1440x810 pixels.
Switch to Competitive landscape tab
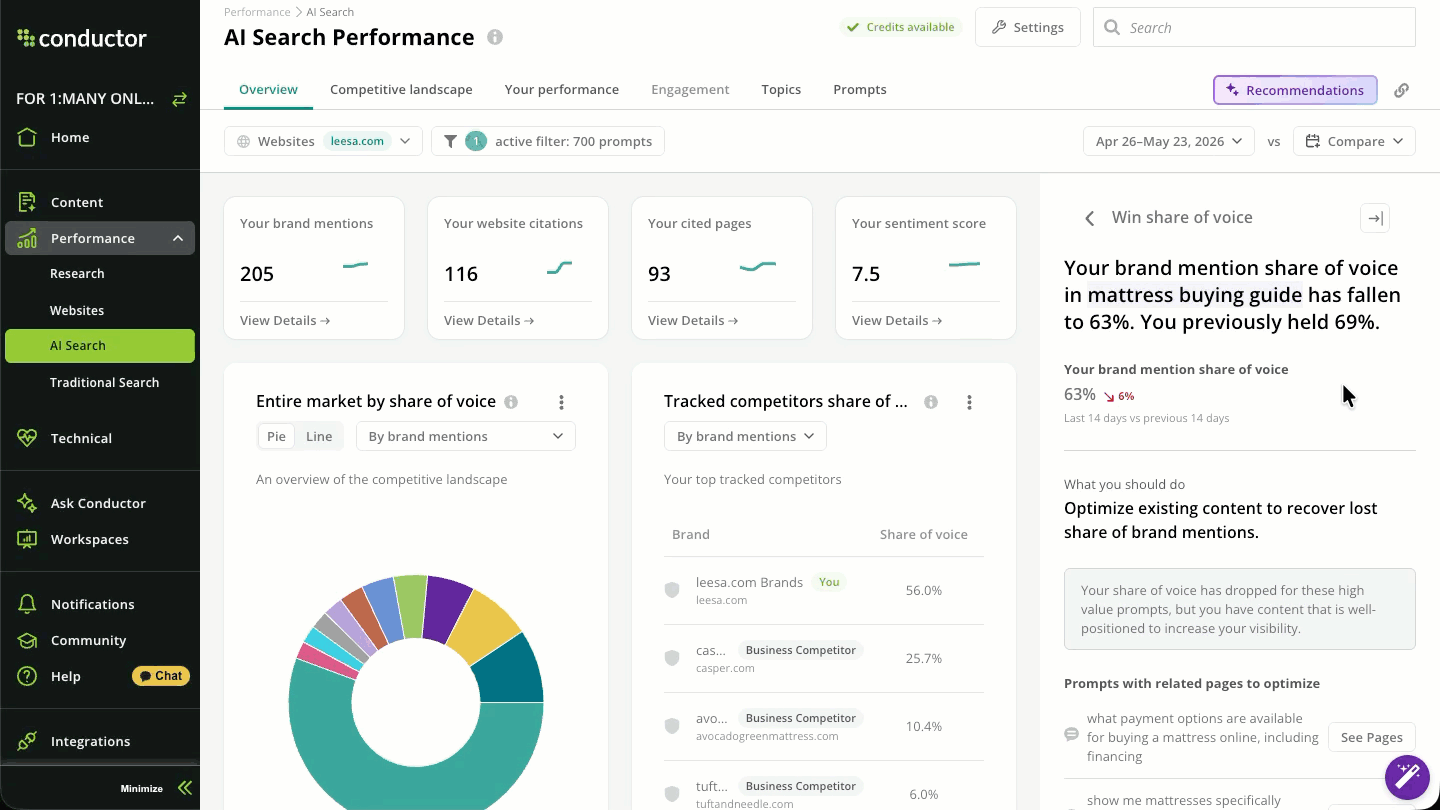point(401,89)
